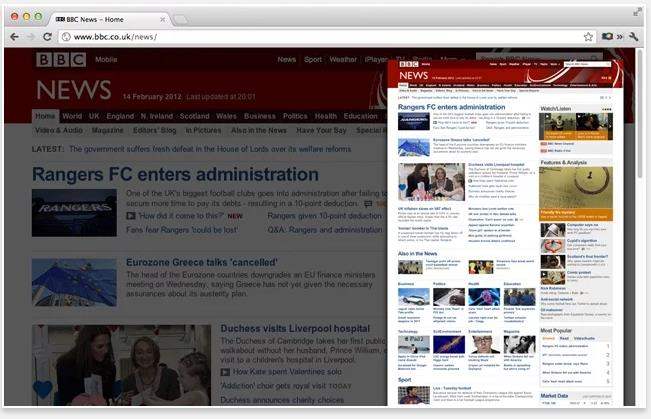The image size is (651, 419).
Task: Click the comments speech bubble after Rangers summary
Action: tap(368, 204)
